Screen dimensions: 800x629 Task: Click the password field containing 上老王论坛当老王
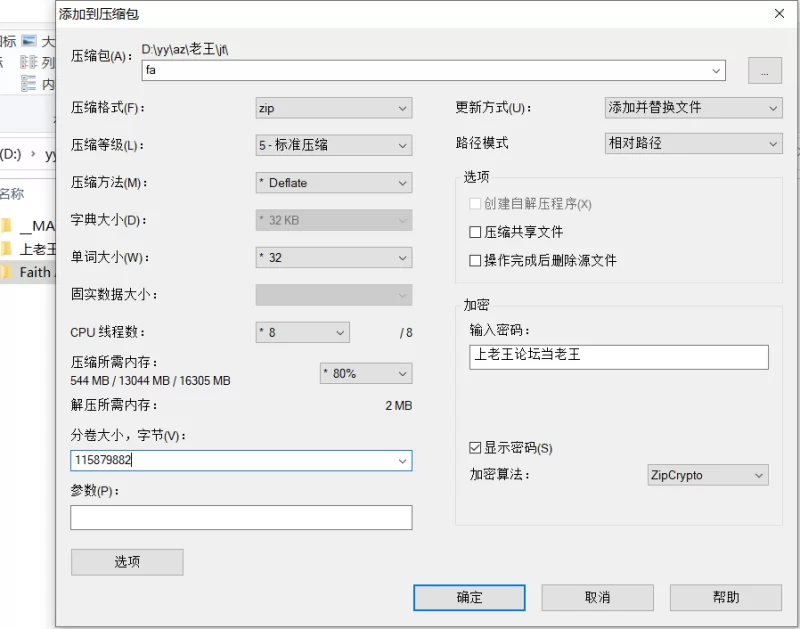tap(618, 357)
